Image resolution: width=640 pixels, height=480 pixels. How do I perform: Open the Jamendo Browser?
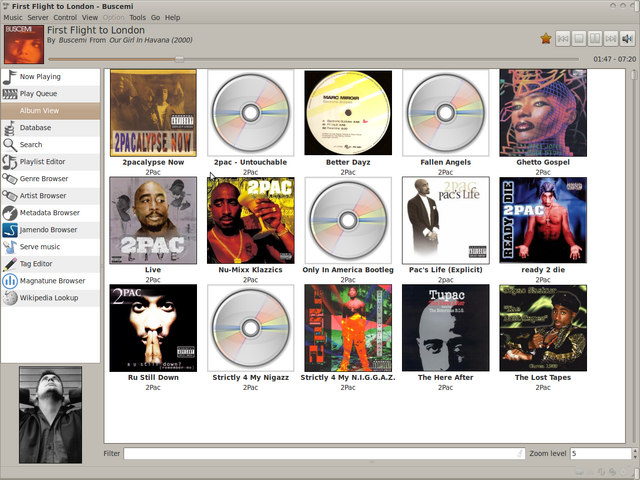[x=50, y=230]
